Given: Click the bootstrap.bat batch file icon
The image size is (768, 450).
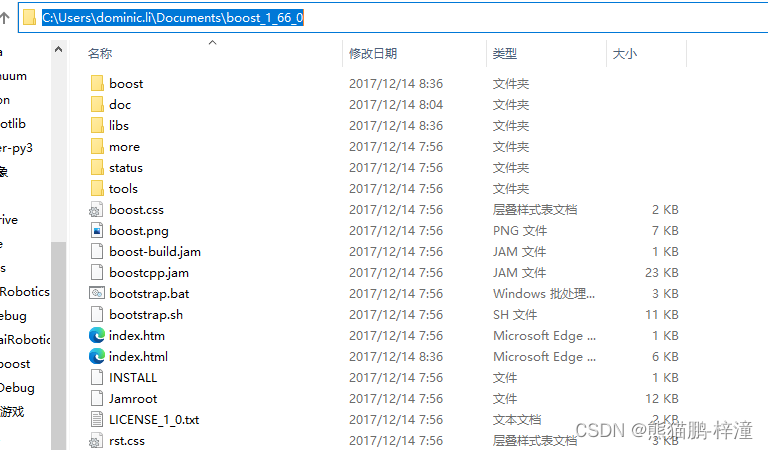Looking at the screenshot, I should coord(96,293).
